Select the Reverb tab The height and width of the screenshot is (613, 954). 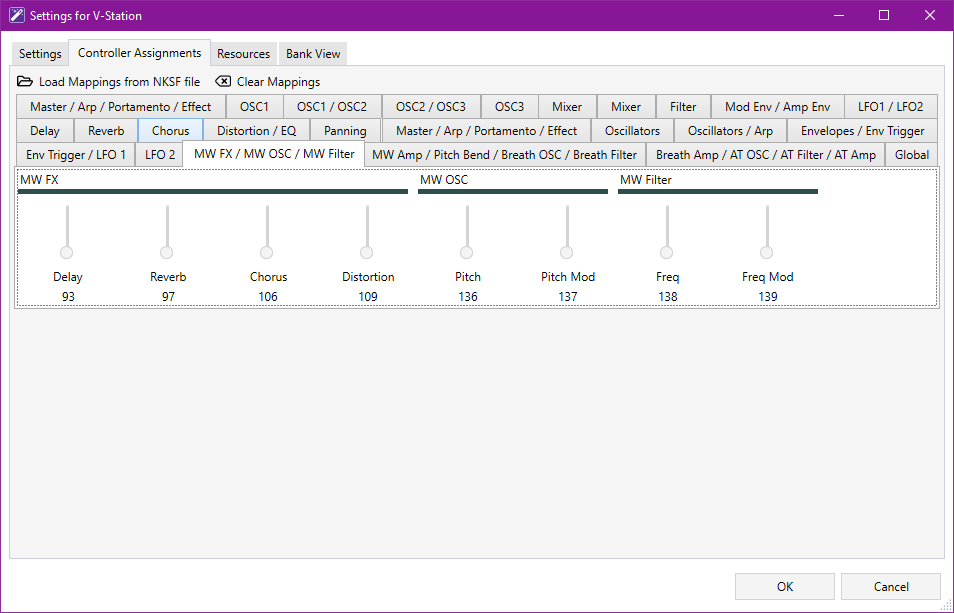tap(106, 131)
